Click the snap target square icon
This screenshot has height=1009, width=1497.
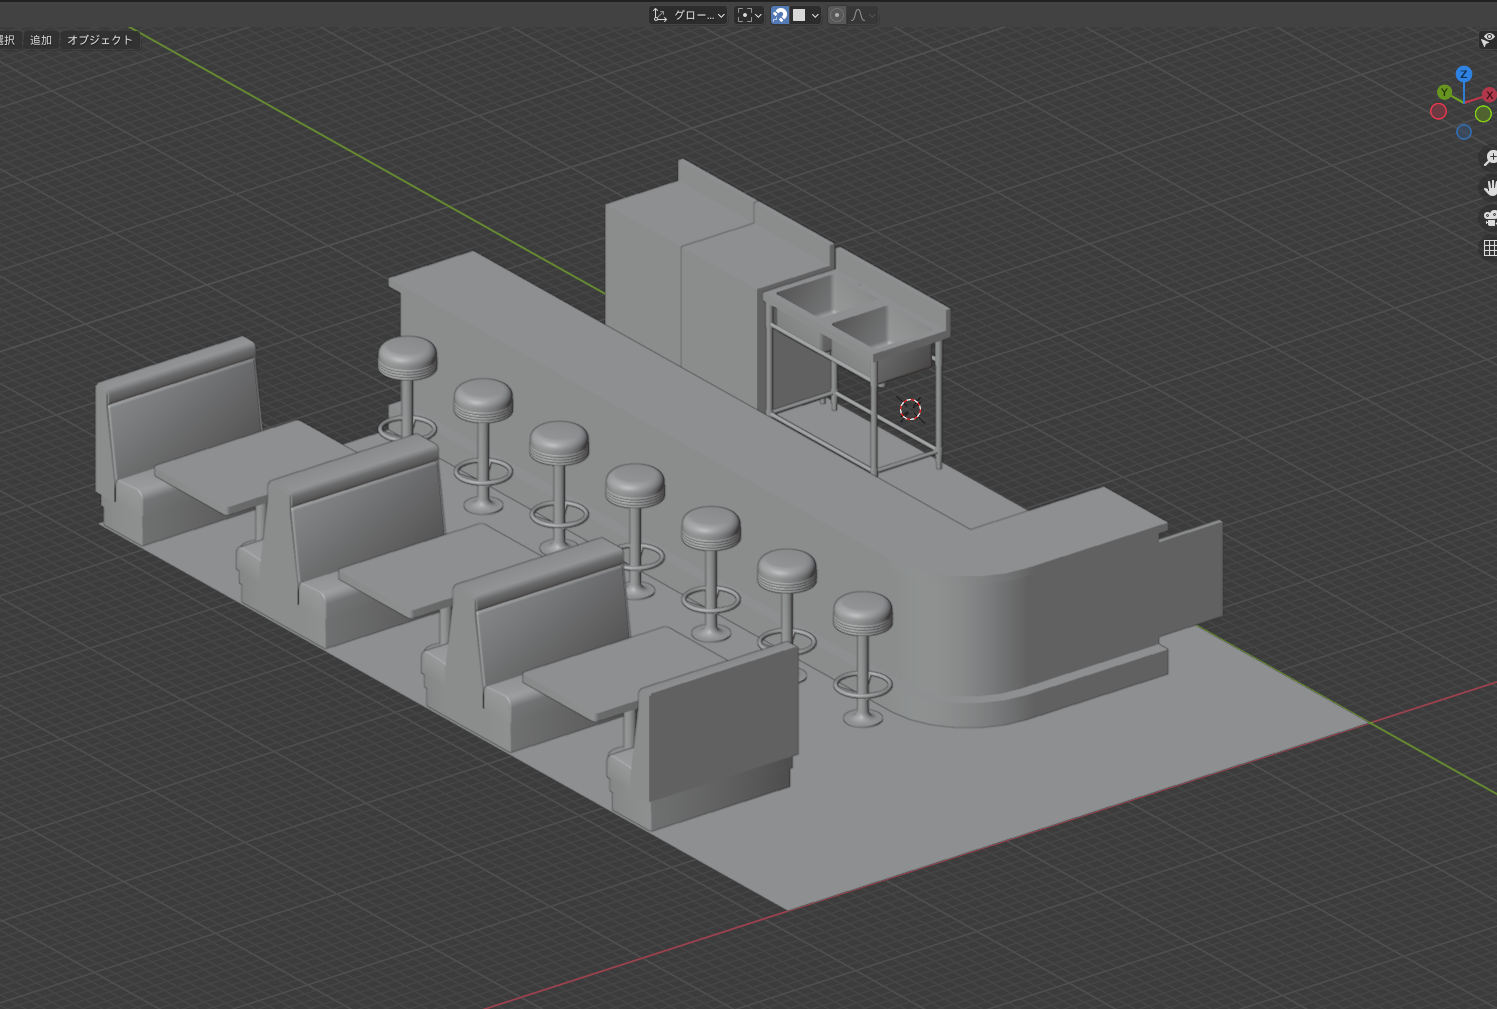tap(799, 15)
